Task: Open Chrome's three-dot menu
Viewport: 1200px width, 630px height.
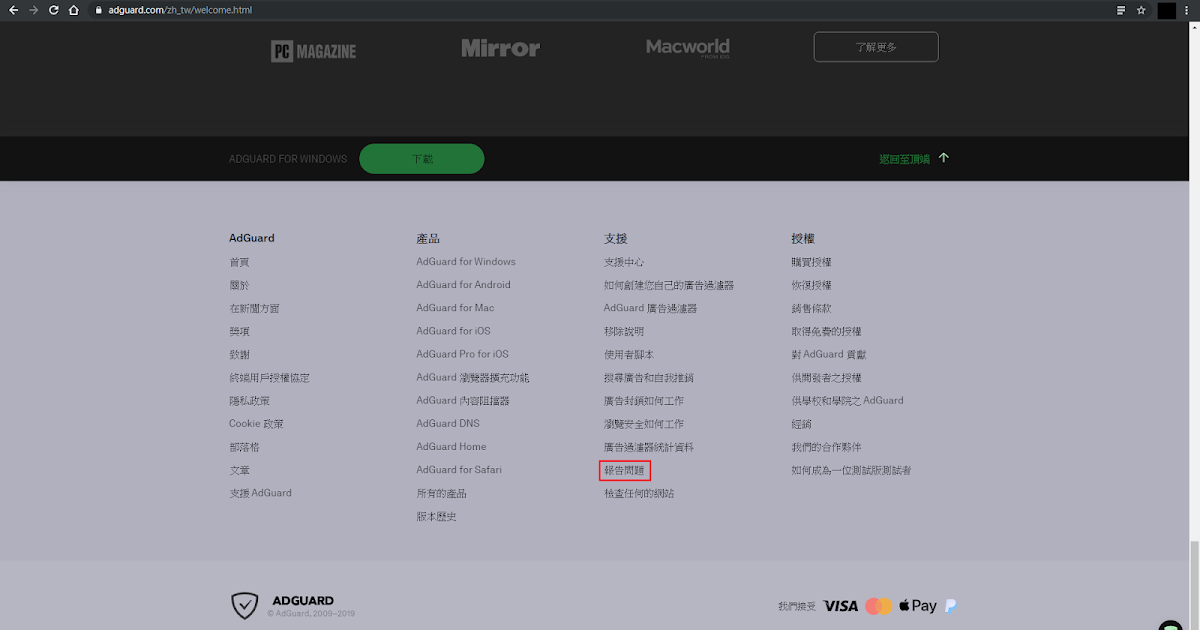Action: (1188, 10)
